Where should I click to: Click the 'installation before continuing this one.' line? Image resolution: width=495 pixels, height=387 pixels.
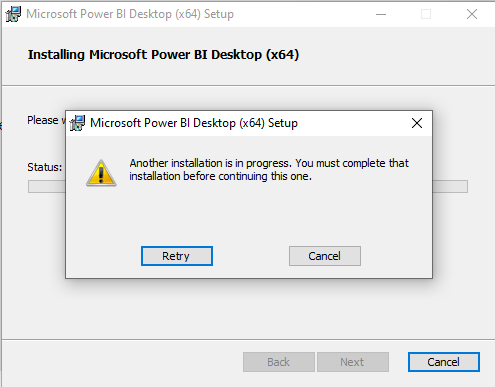221,176
